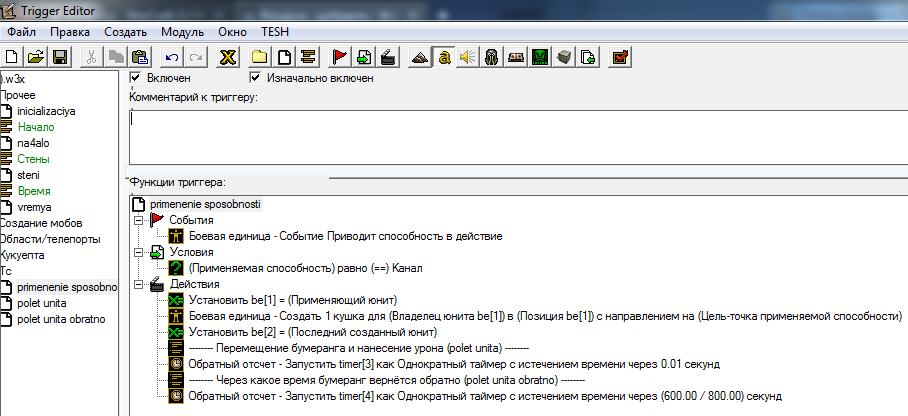This screenshot has height=416, width=908.
Task: Click the Paste clipboard icon
Action: pyautogui.click(x=140, y=57)
